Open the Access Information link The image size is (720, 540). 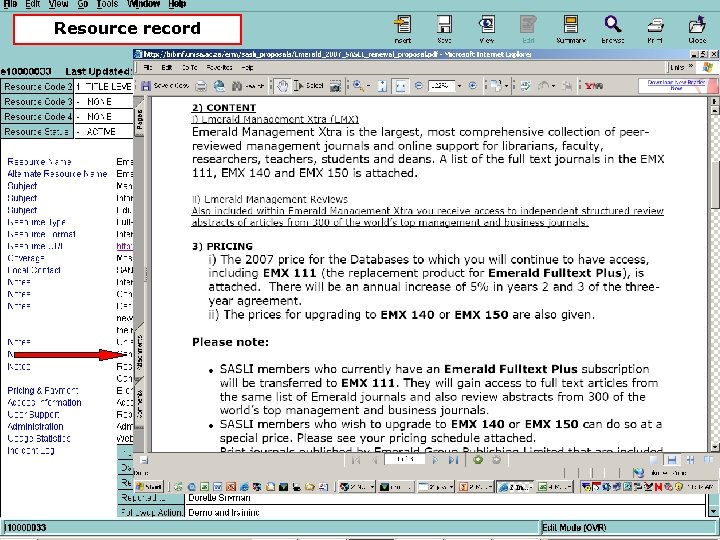click(x=44, y=402)
